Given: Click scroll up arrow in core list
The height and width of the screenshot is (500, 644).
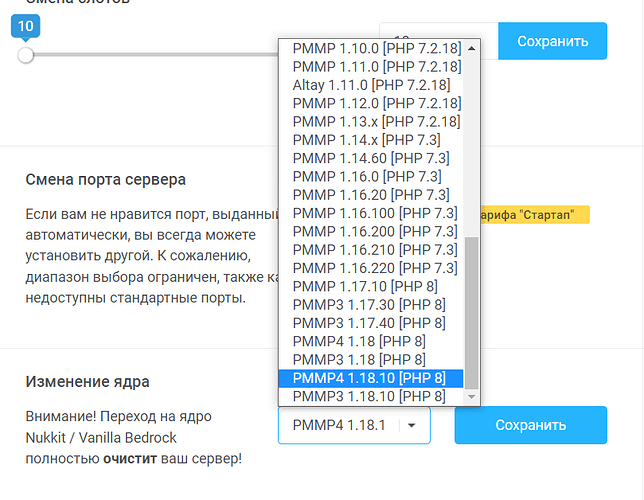Looking at the screenshot, I should coord(472,47).
